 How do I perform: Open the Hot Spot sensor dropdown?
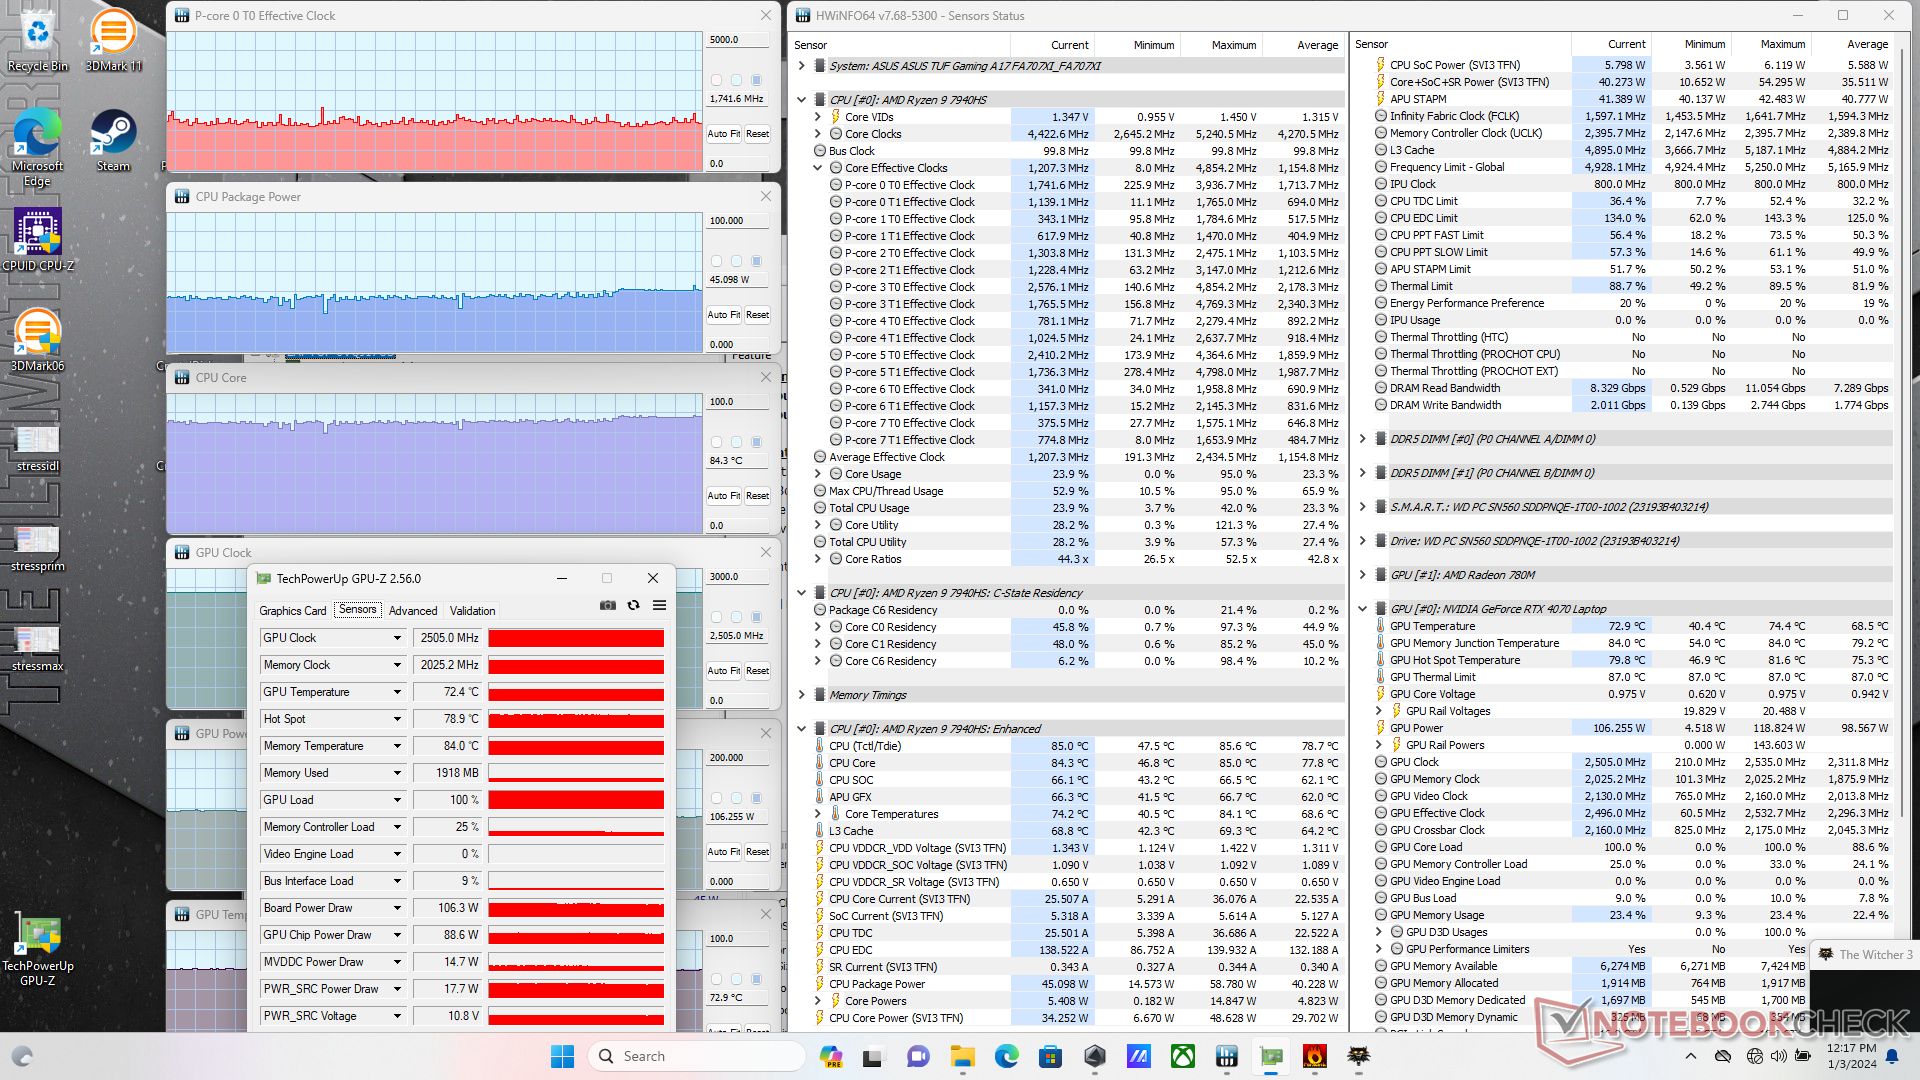pyautogui.click(x=397, y=719)
